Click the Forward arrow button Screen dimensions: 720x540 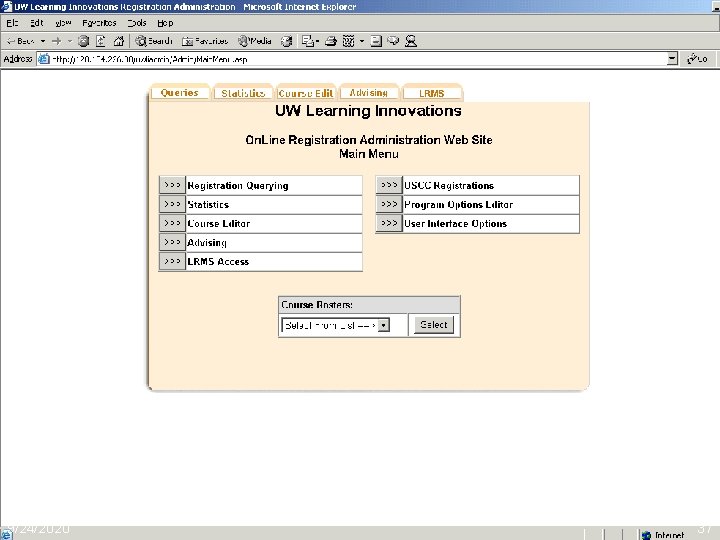click(x=56, y=41)
